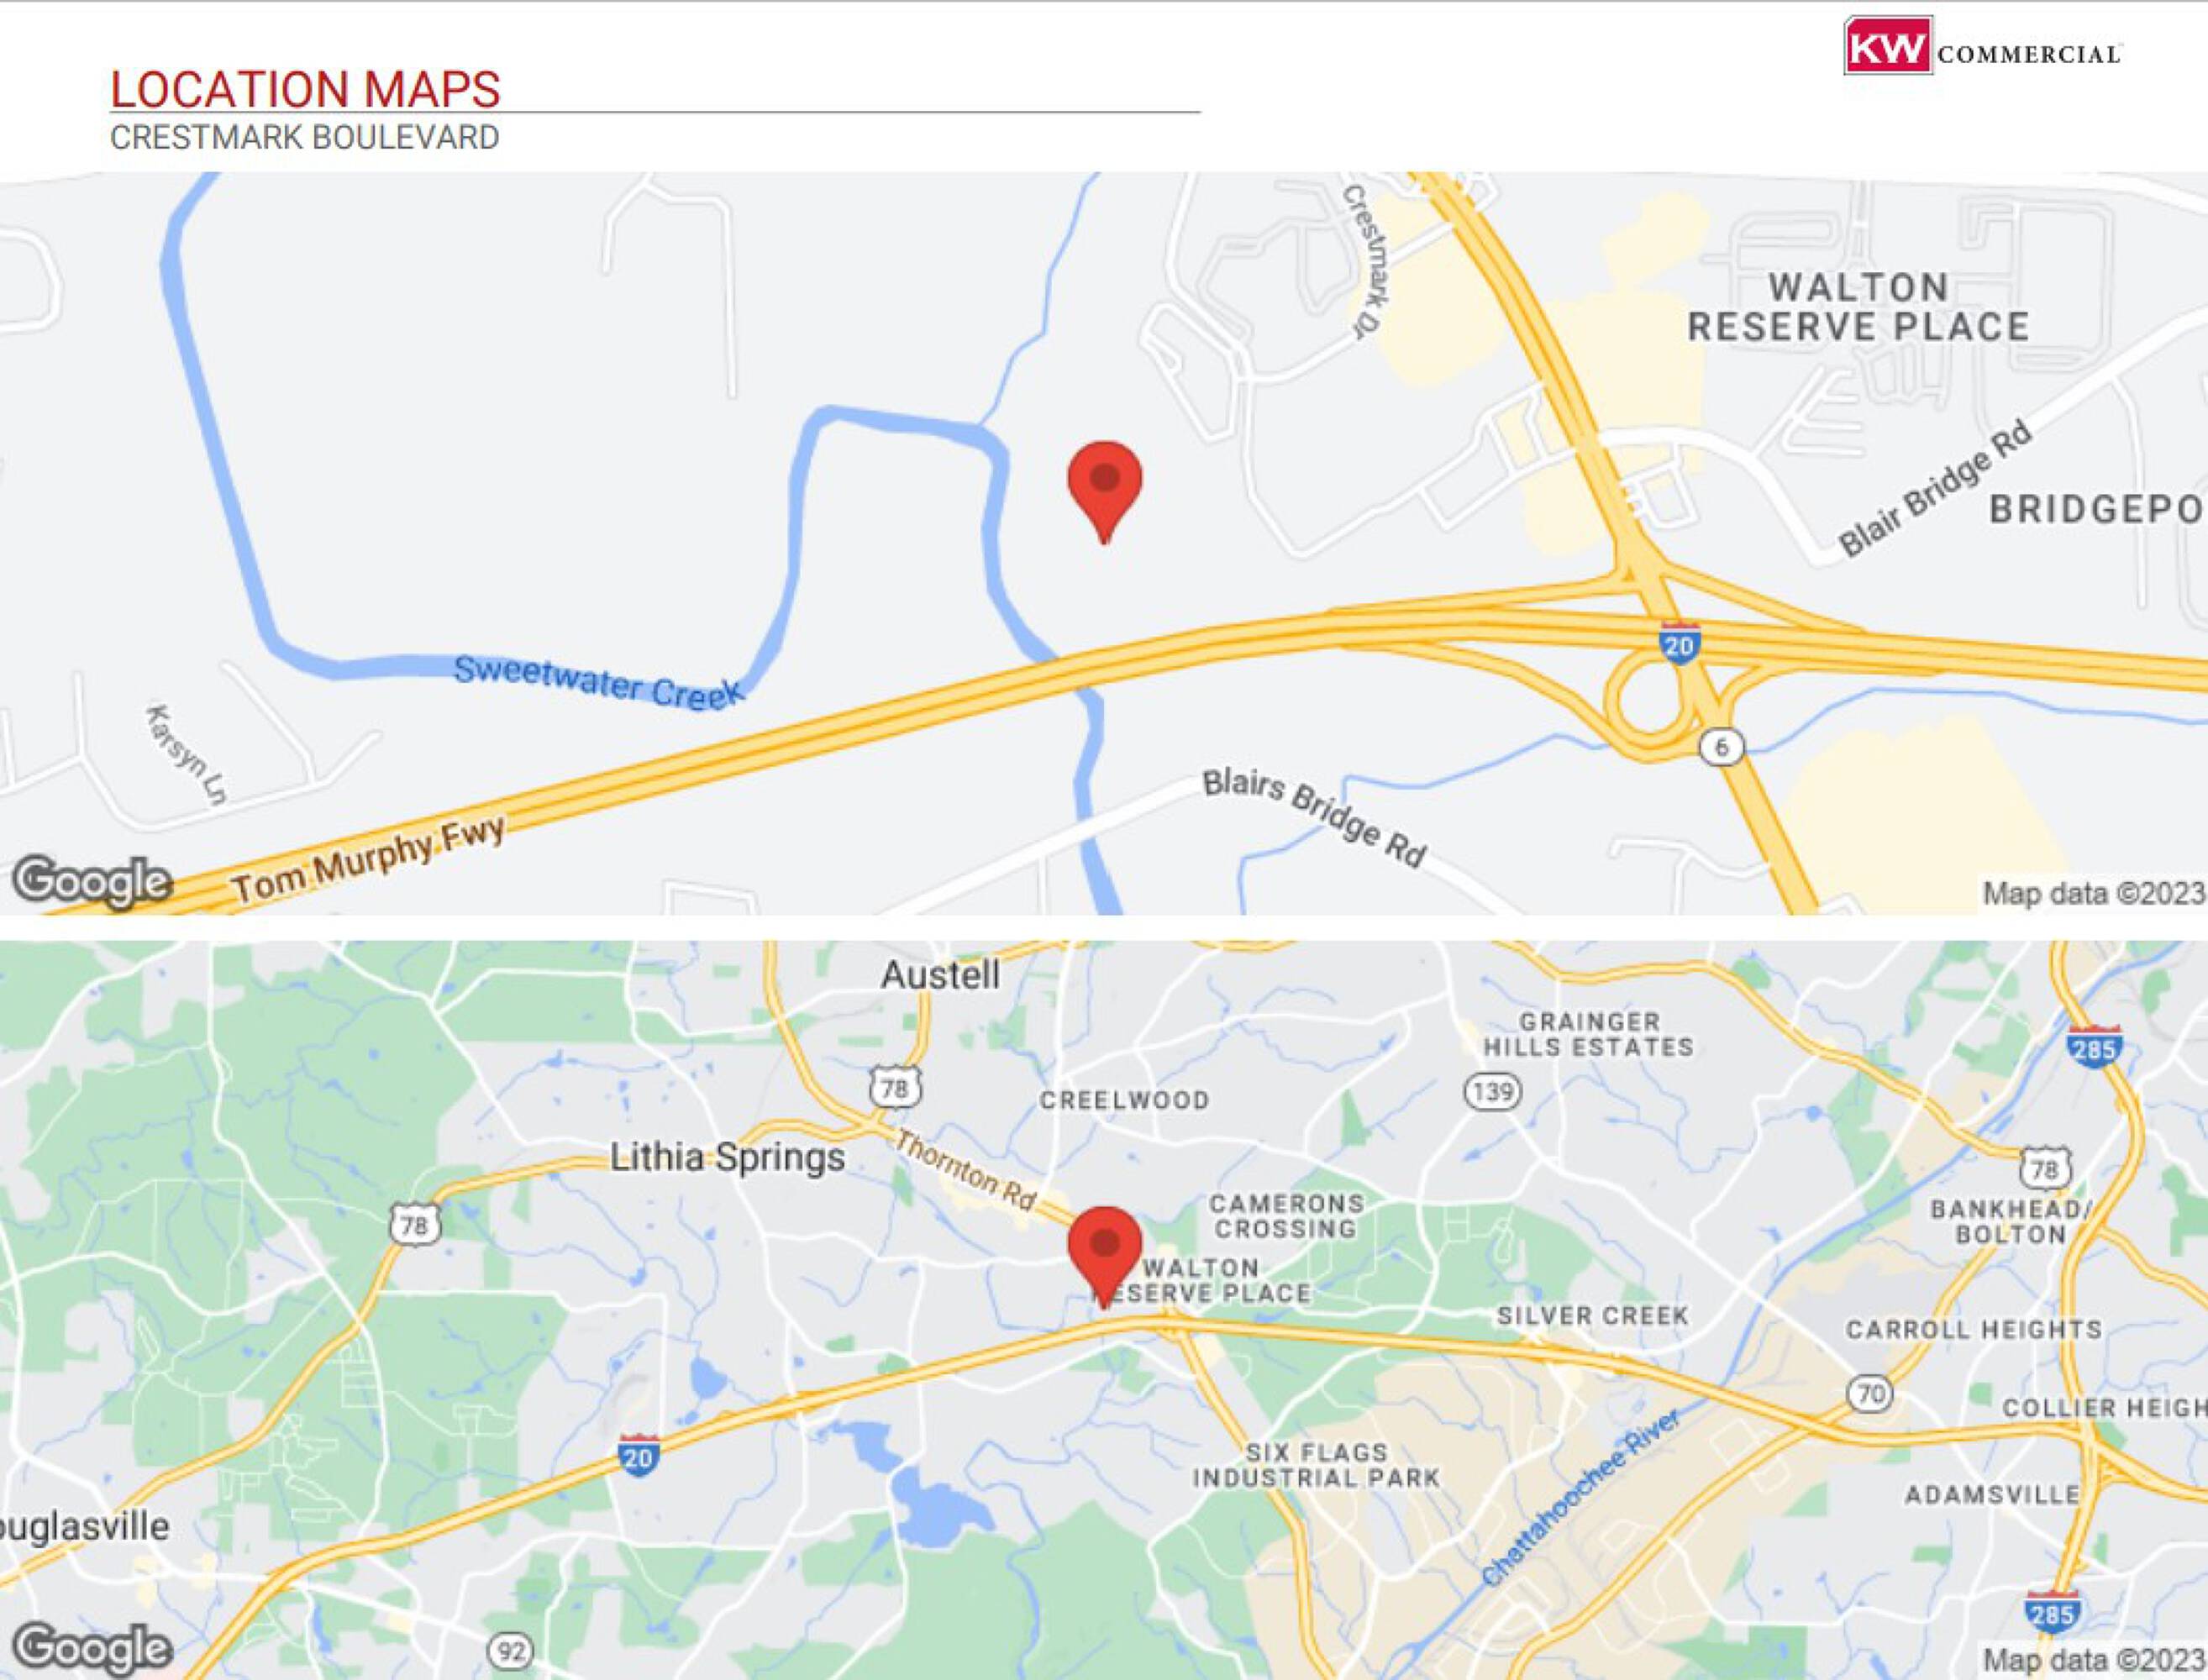Click the Blairs Bridge Rd label

1314,817
